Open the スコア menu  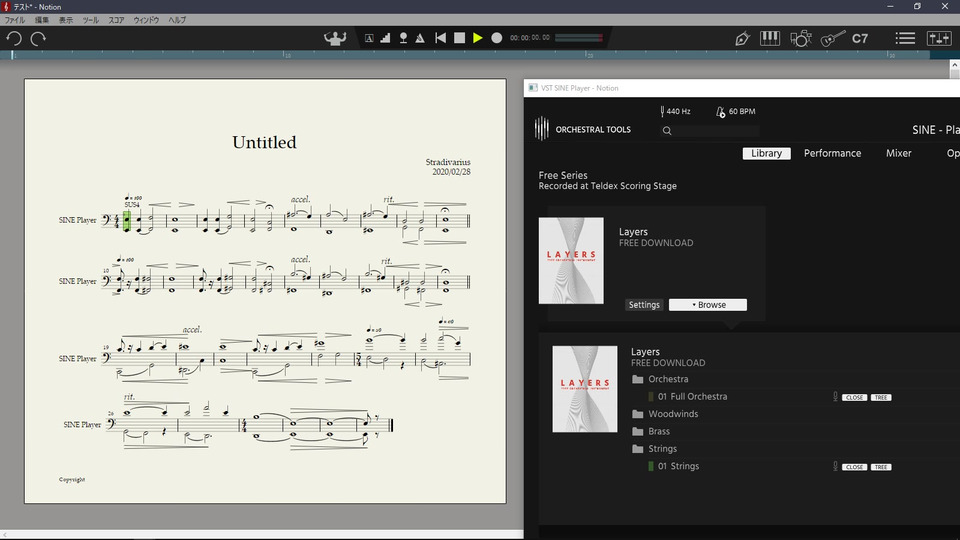(x=117, y=20)
